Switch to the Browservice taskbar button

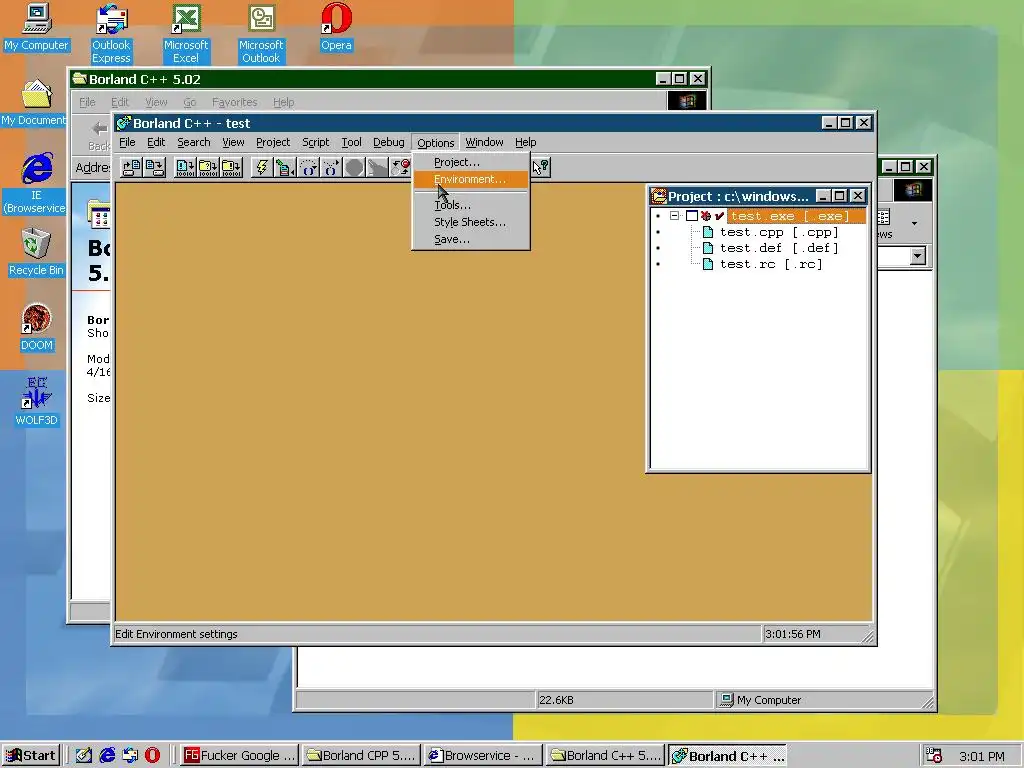[483, 756]
